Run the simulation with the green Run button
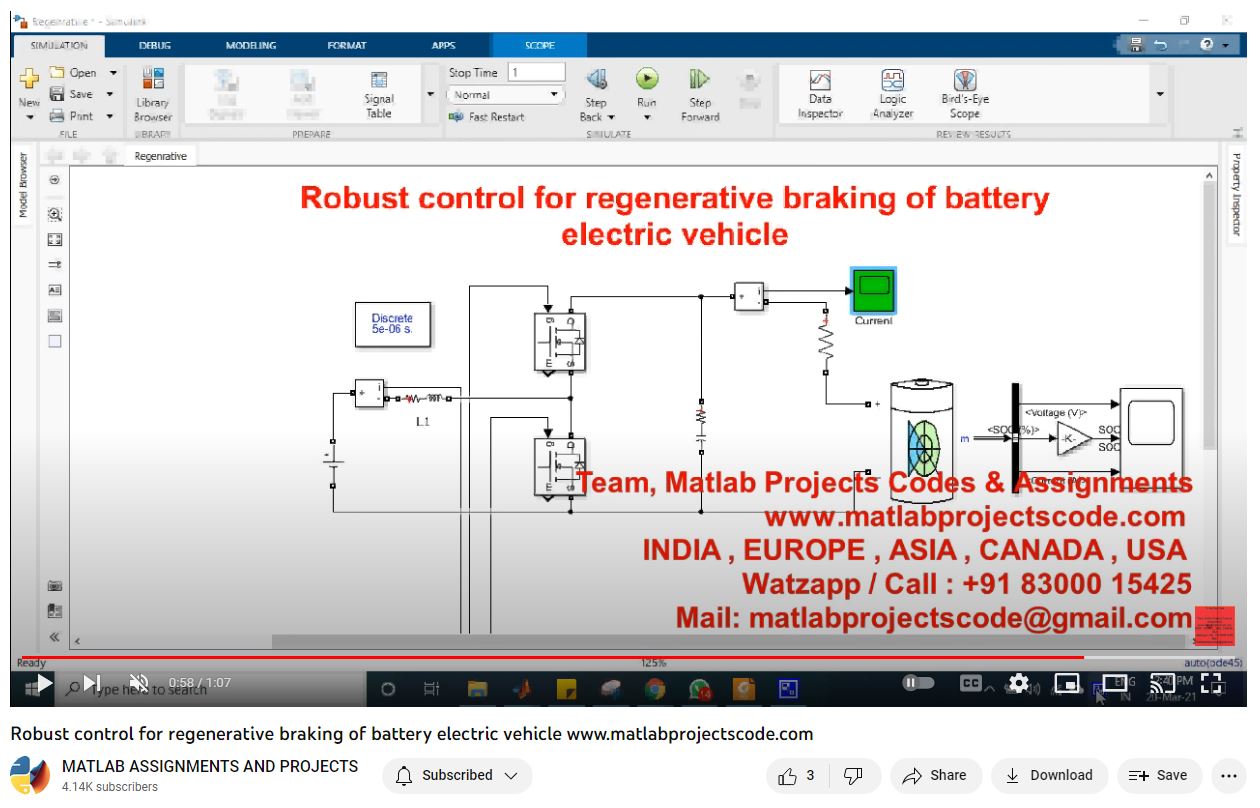 click(647, 79)
